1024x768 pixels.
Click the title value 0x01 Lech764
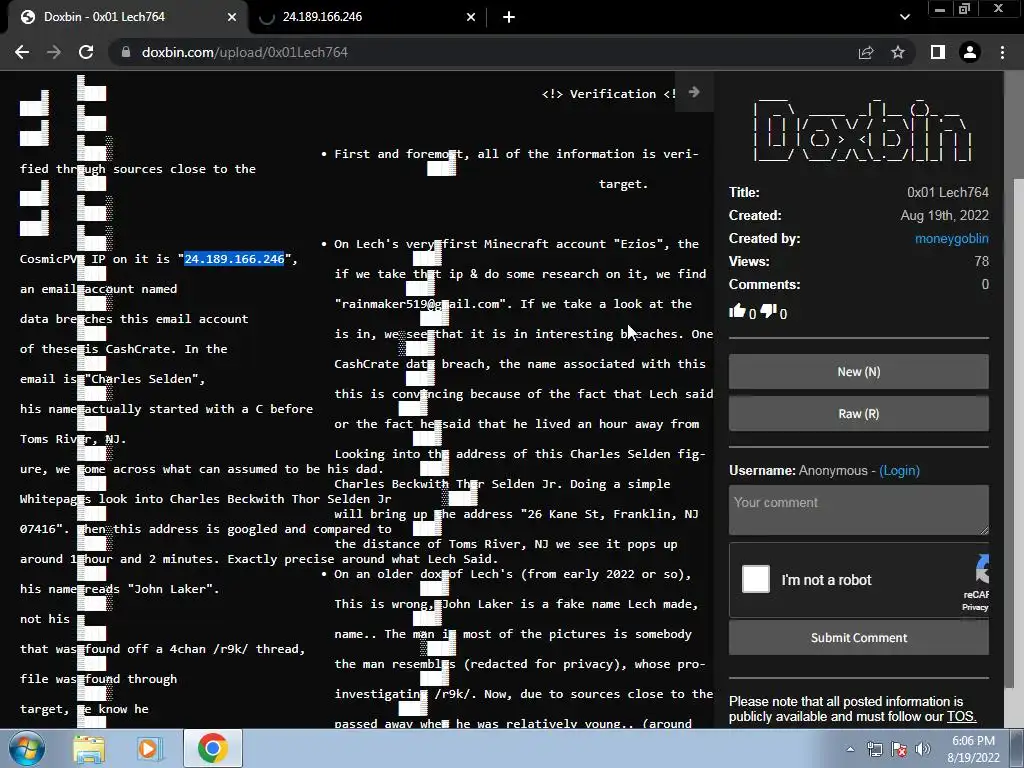948,192
